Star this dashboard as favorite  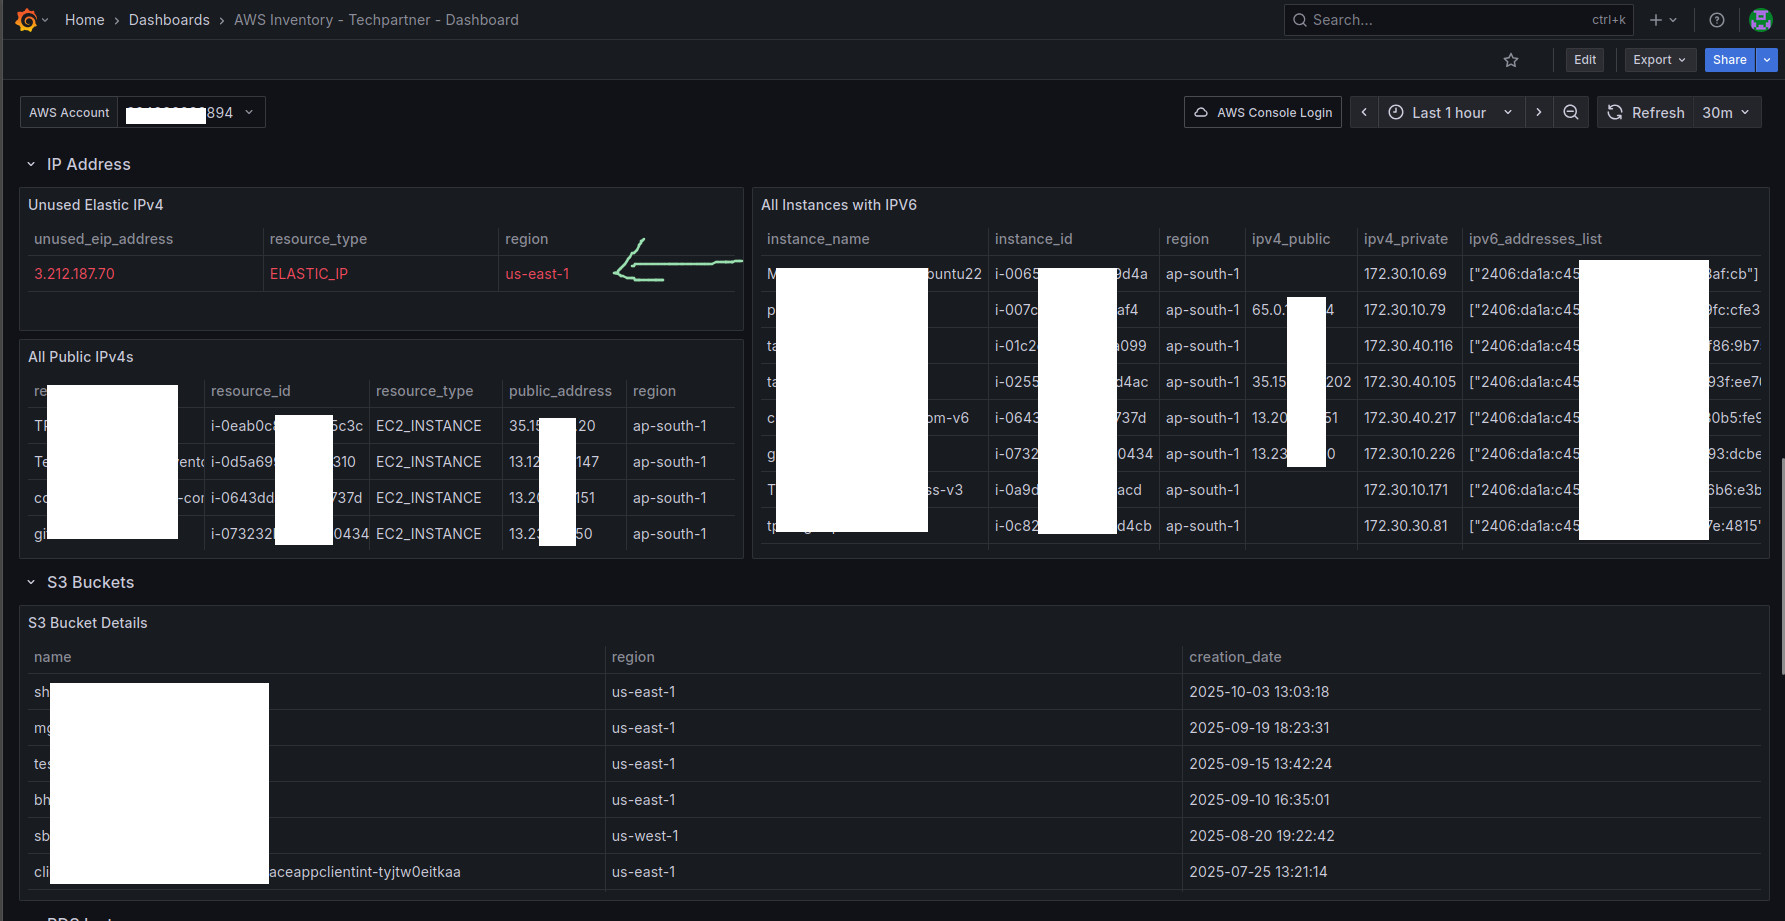click(x=1511, y=60)
